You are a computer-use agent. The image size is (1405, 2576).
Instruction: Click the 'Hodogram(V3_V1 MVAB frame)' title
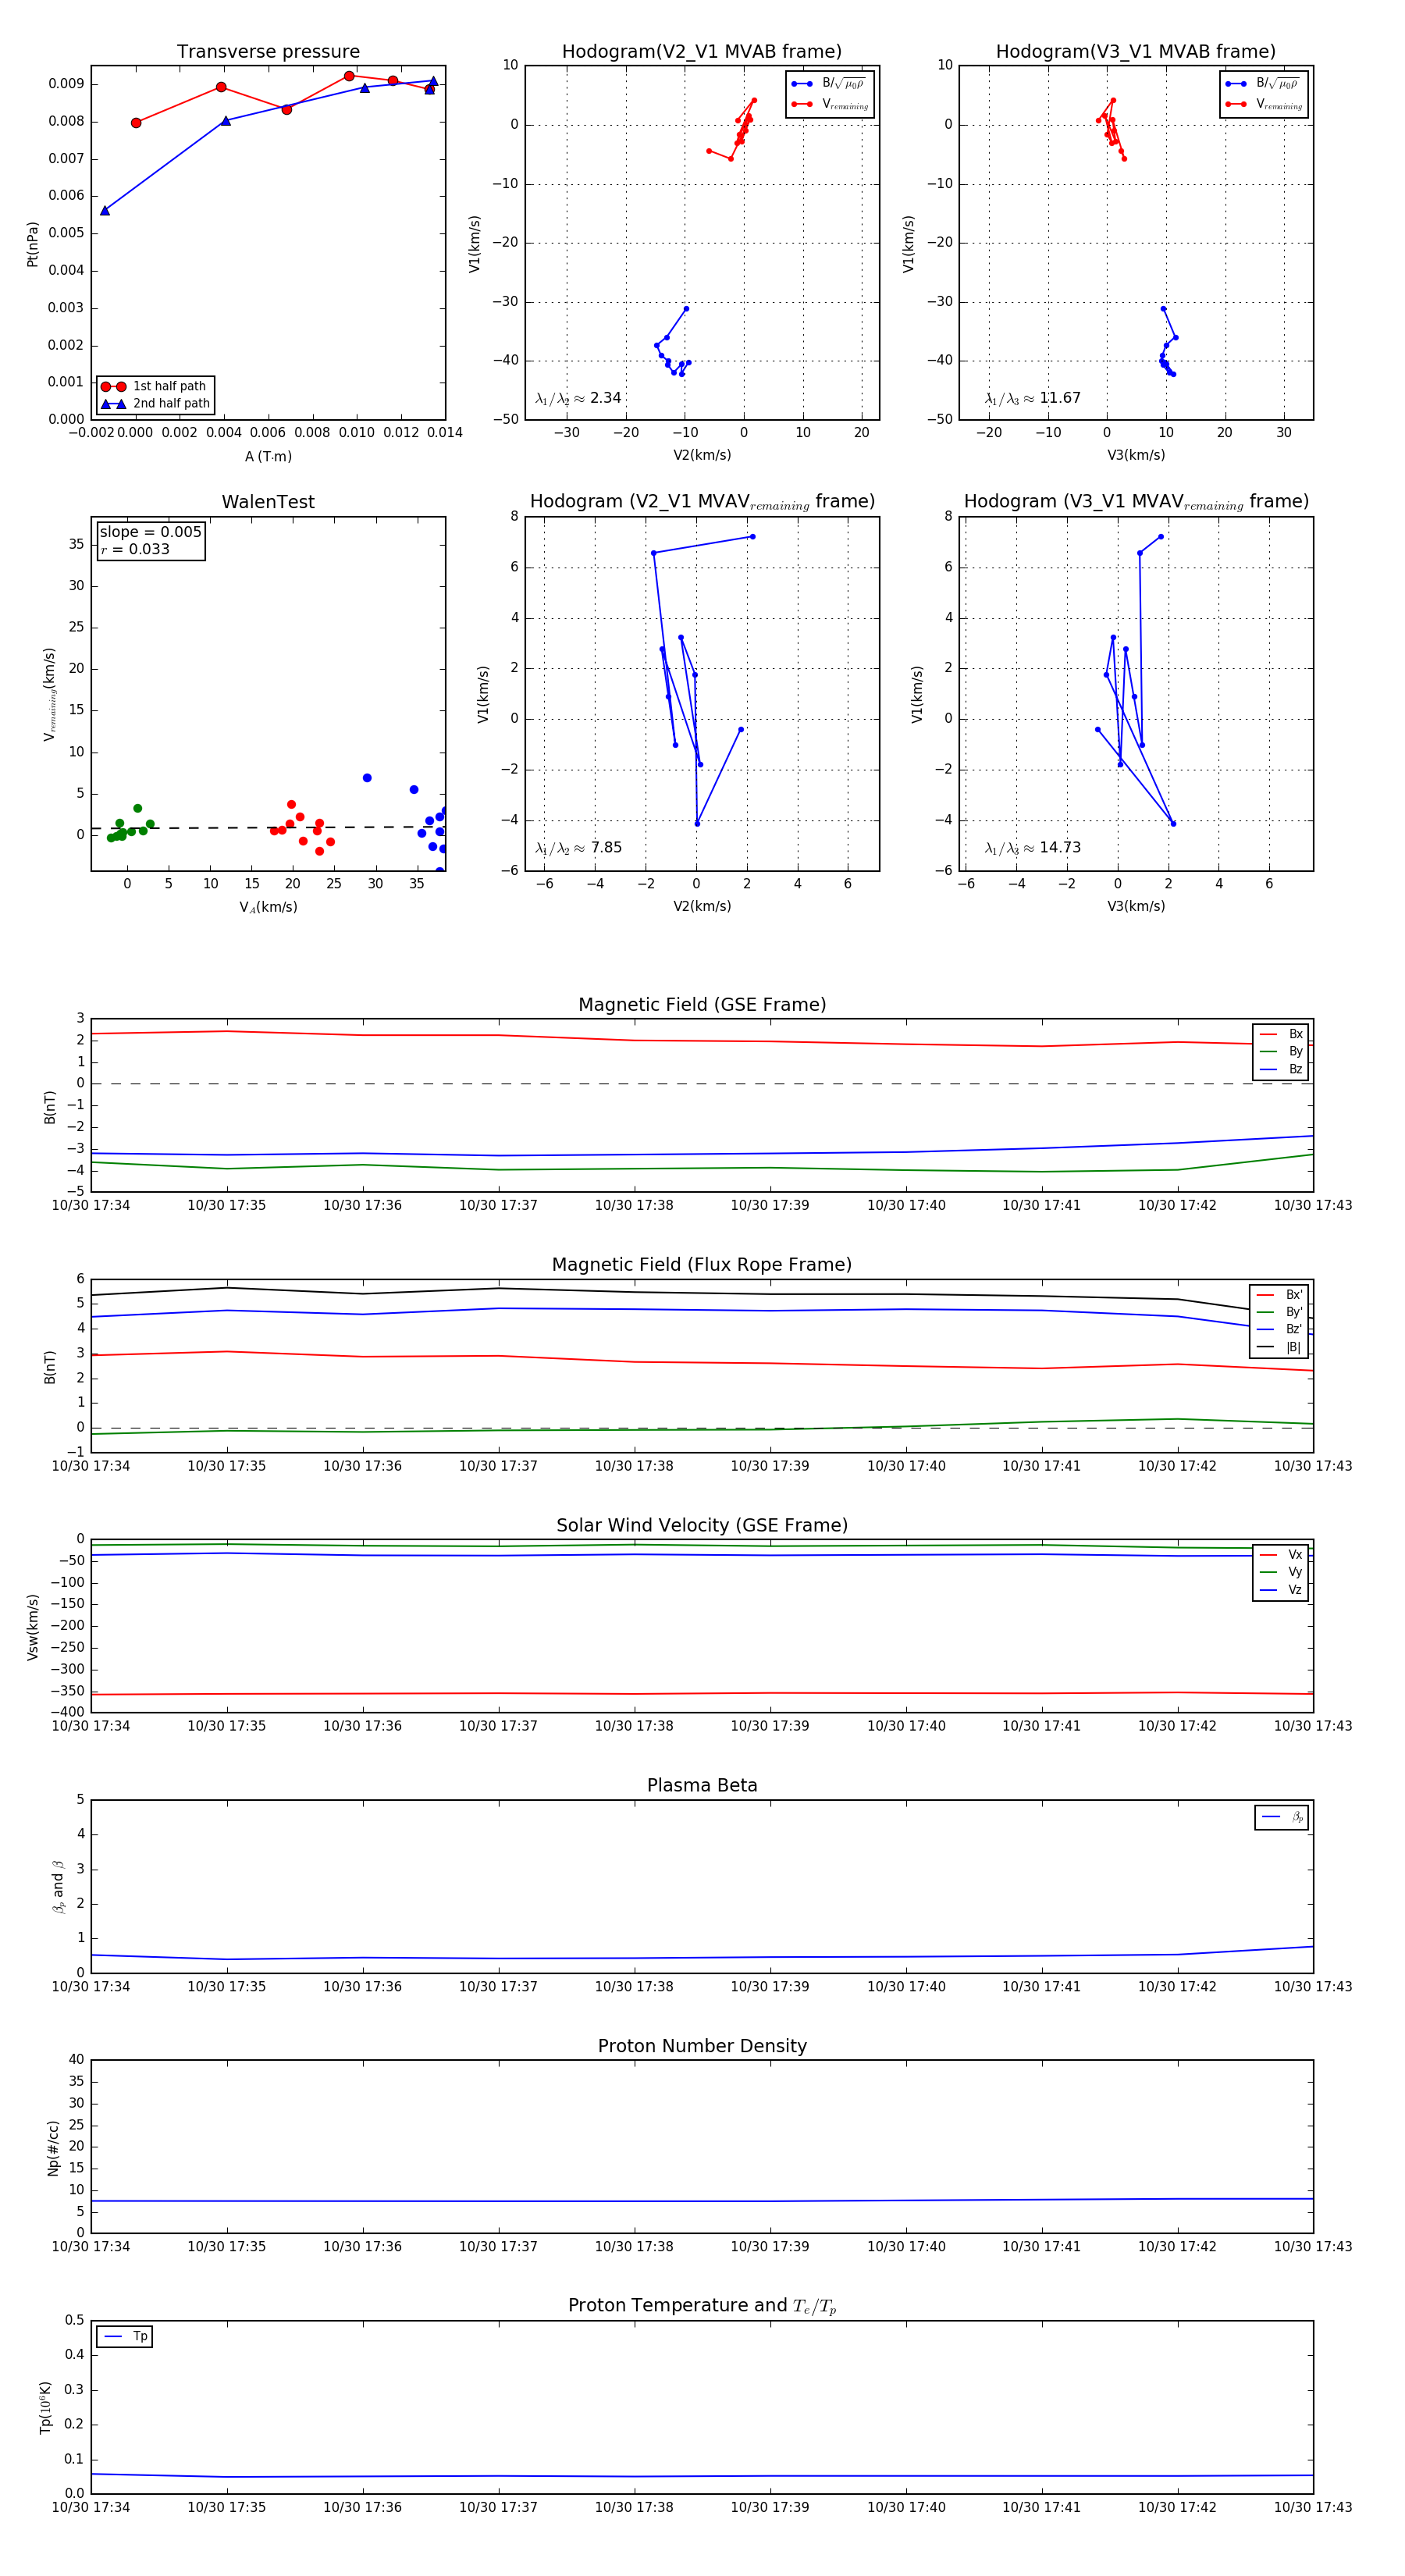tap(1135, 52)
